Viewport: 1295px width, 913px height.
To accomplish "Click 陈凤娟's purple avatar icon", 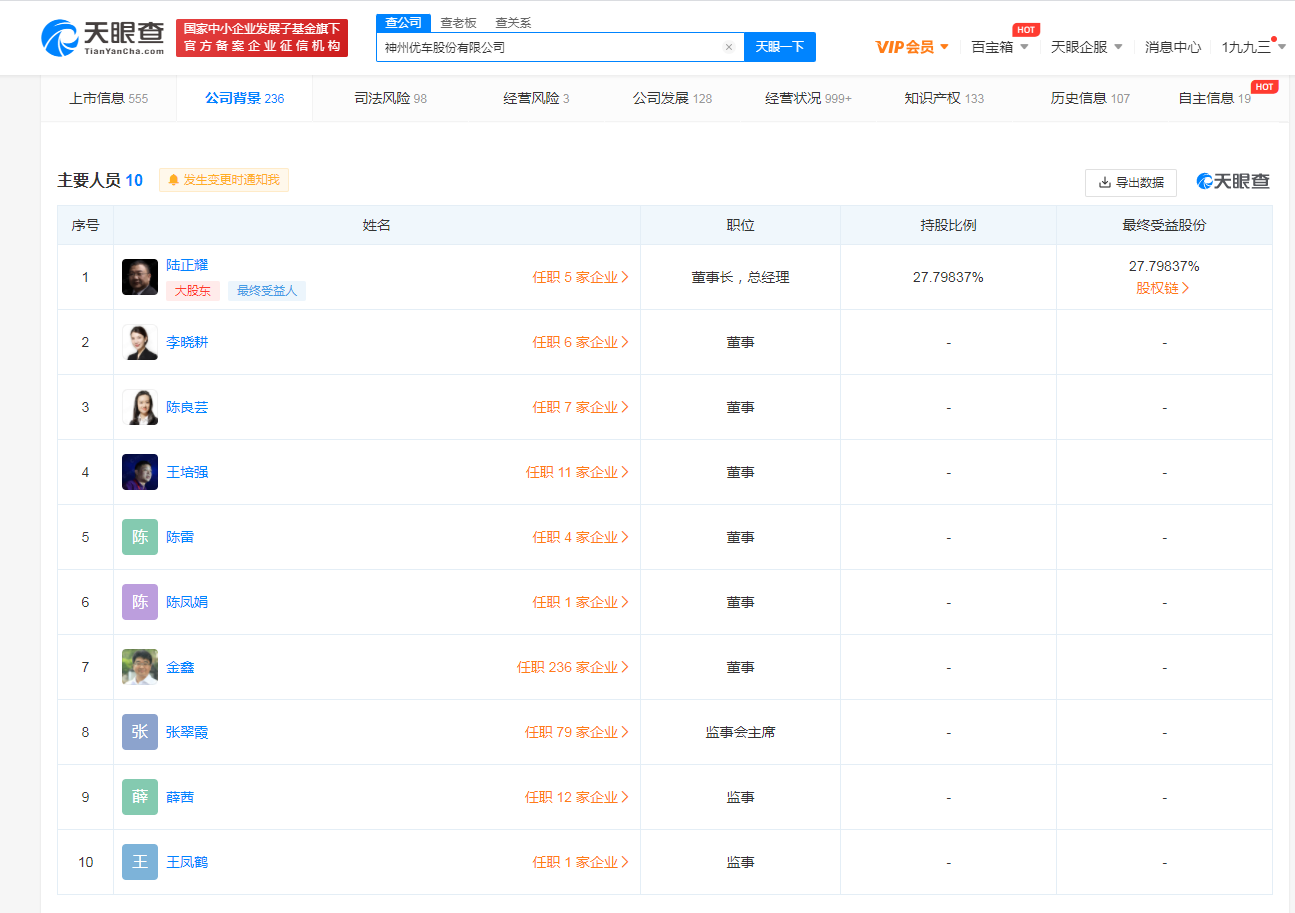I will tap(140, 602).
